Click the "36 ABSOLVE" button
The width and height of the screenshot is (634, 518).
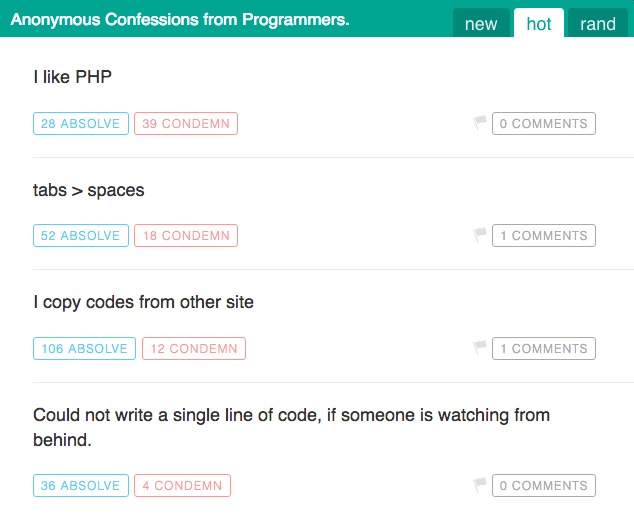[x=81, y=486]
